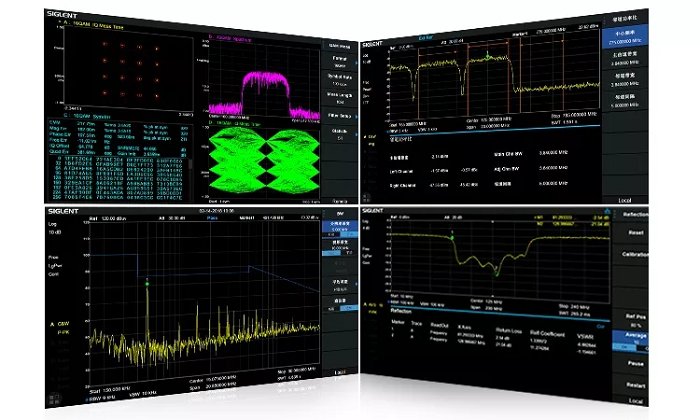Select the center frequency 275 MHz field
Viewport: 700px width, 420px height.
click(625, 37)
